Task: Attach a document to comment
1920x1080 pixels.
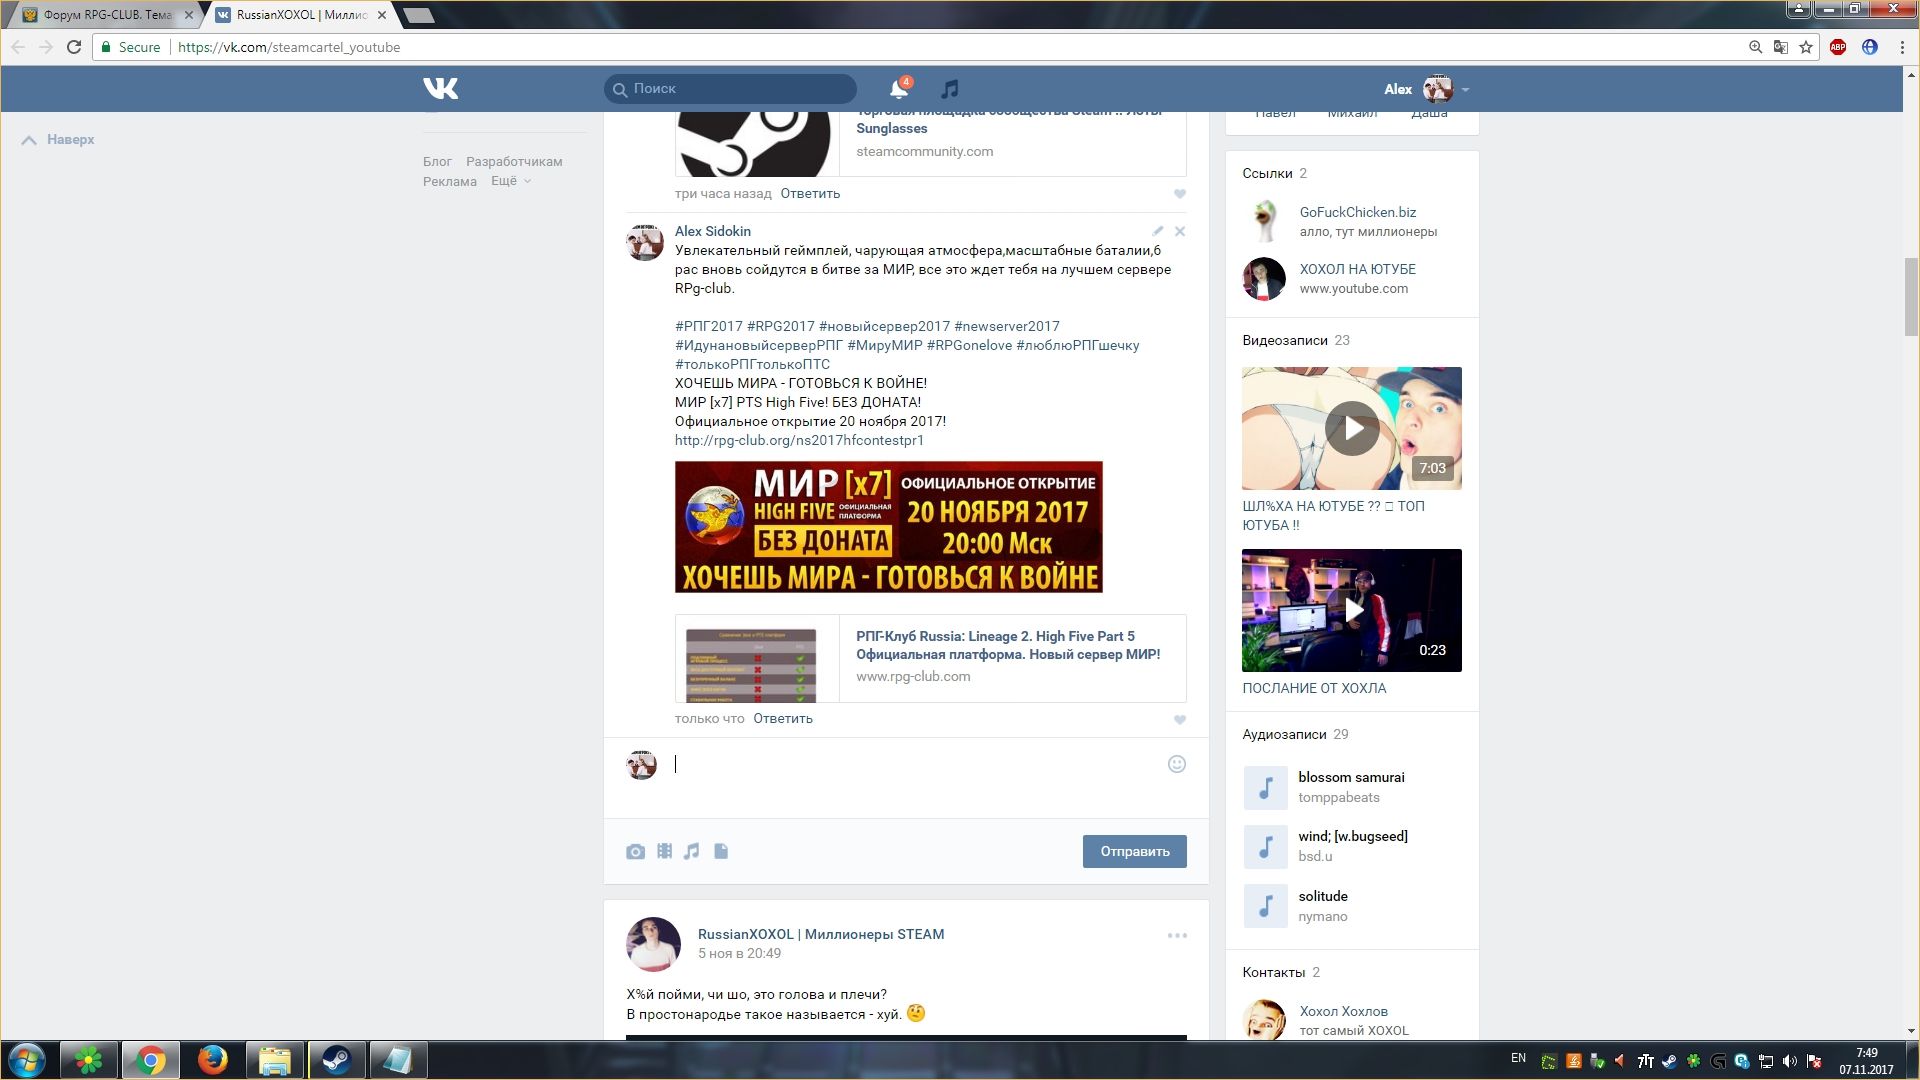Action: (721, 852)
